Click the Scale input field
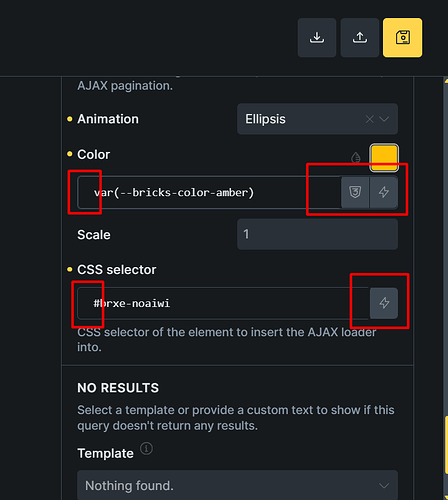Viewport: 448px width, 500px height. tap(317, 234)
